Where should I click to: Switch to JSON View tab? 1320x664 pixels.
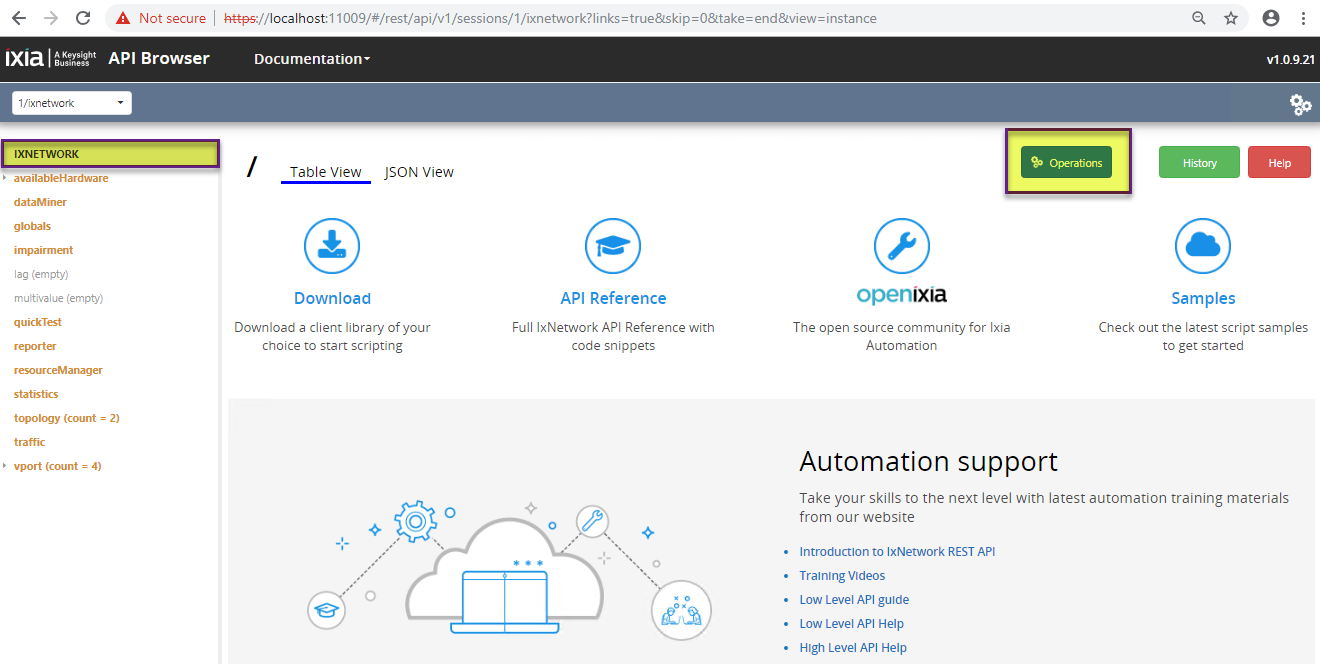pyautogui.click(x=419, y=172)
